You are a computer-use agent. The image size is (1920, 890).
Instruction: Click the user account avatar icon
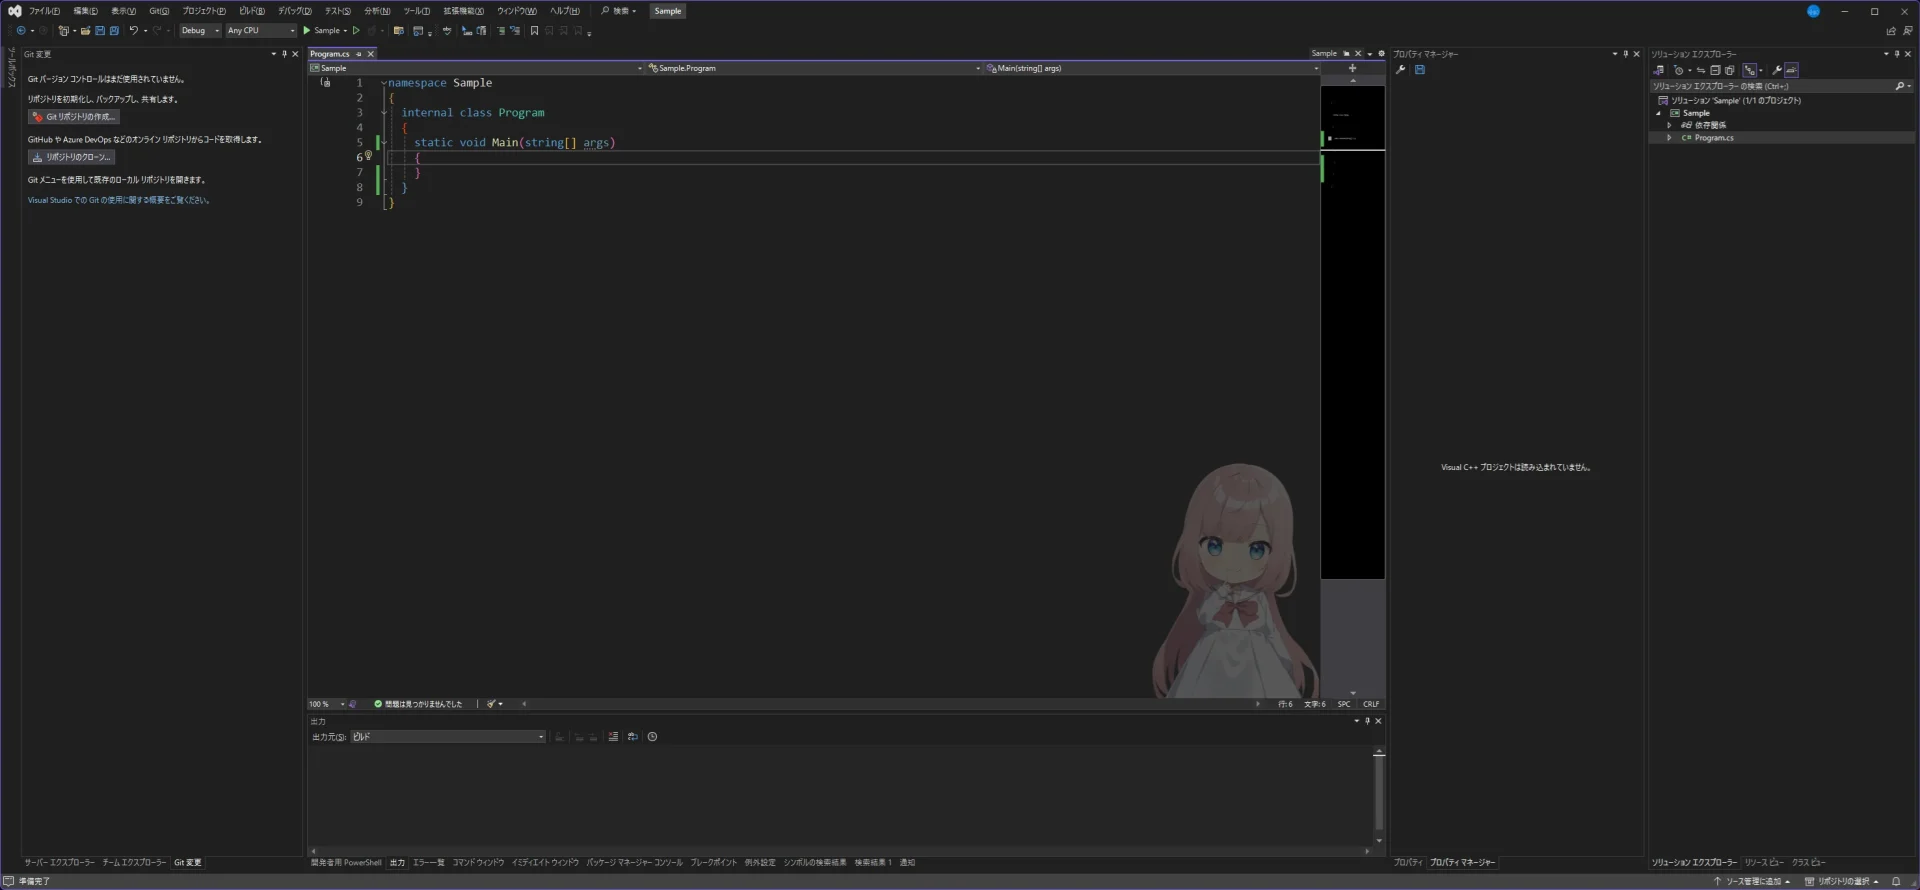point(1813,11)
